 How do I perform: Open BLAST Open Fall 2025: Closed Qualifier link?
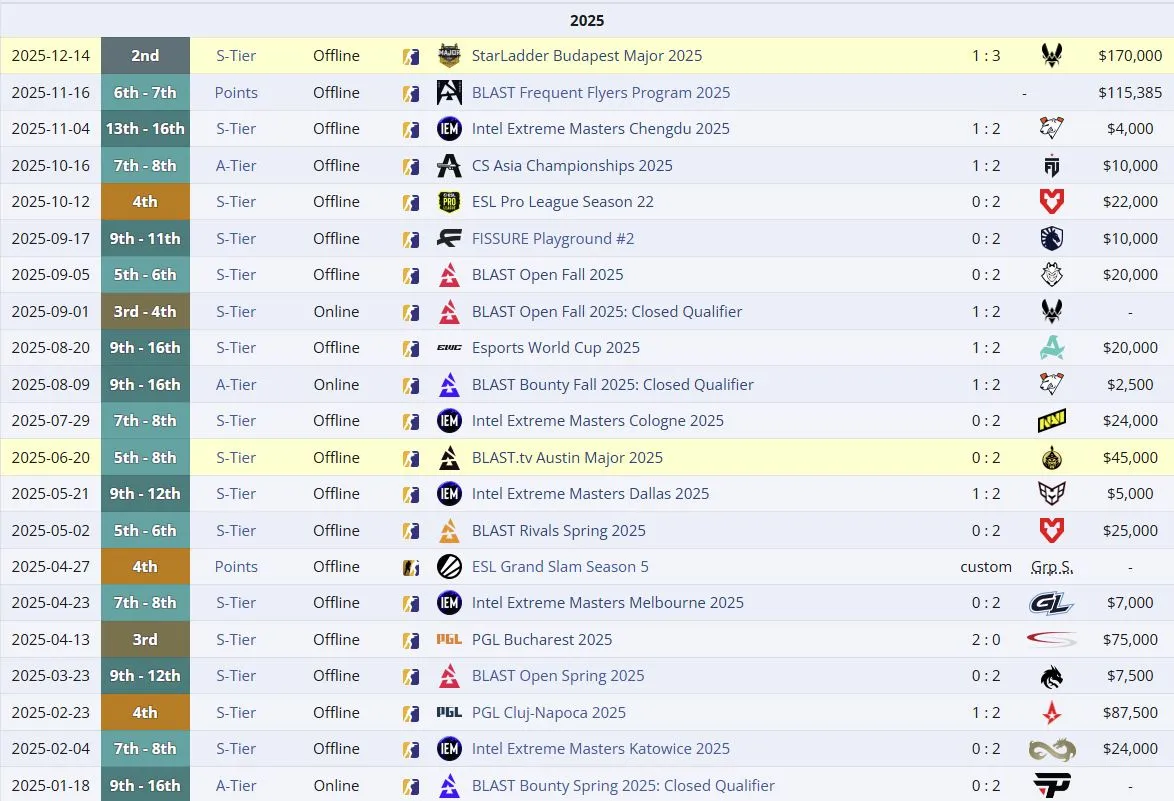(x=606, y=311)
